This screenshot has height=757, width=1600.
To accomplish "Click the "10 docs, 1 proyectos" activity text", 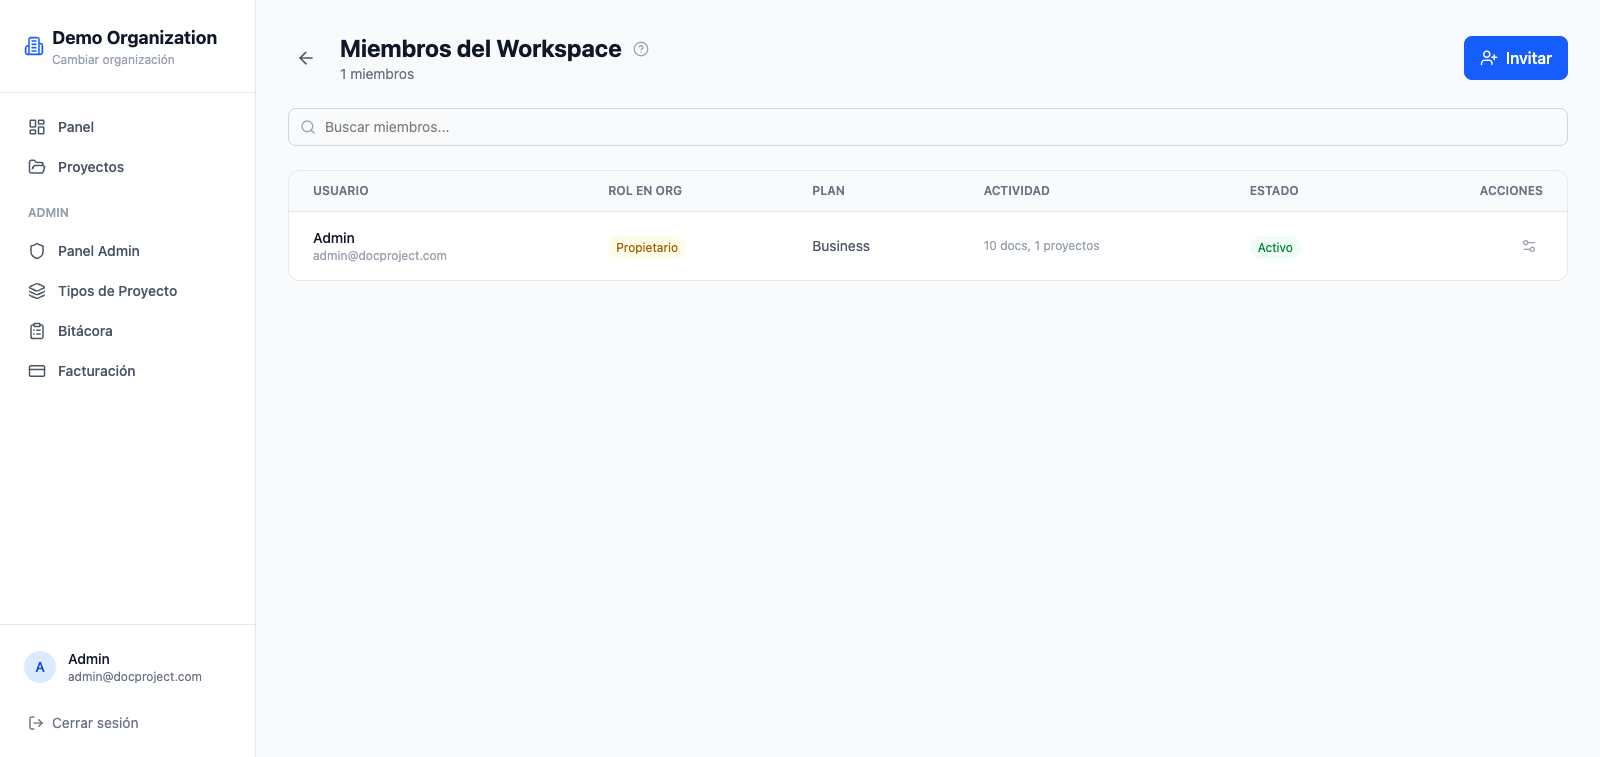I will [1041, 246].
